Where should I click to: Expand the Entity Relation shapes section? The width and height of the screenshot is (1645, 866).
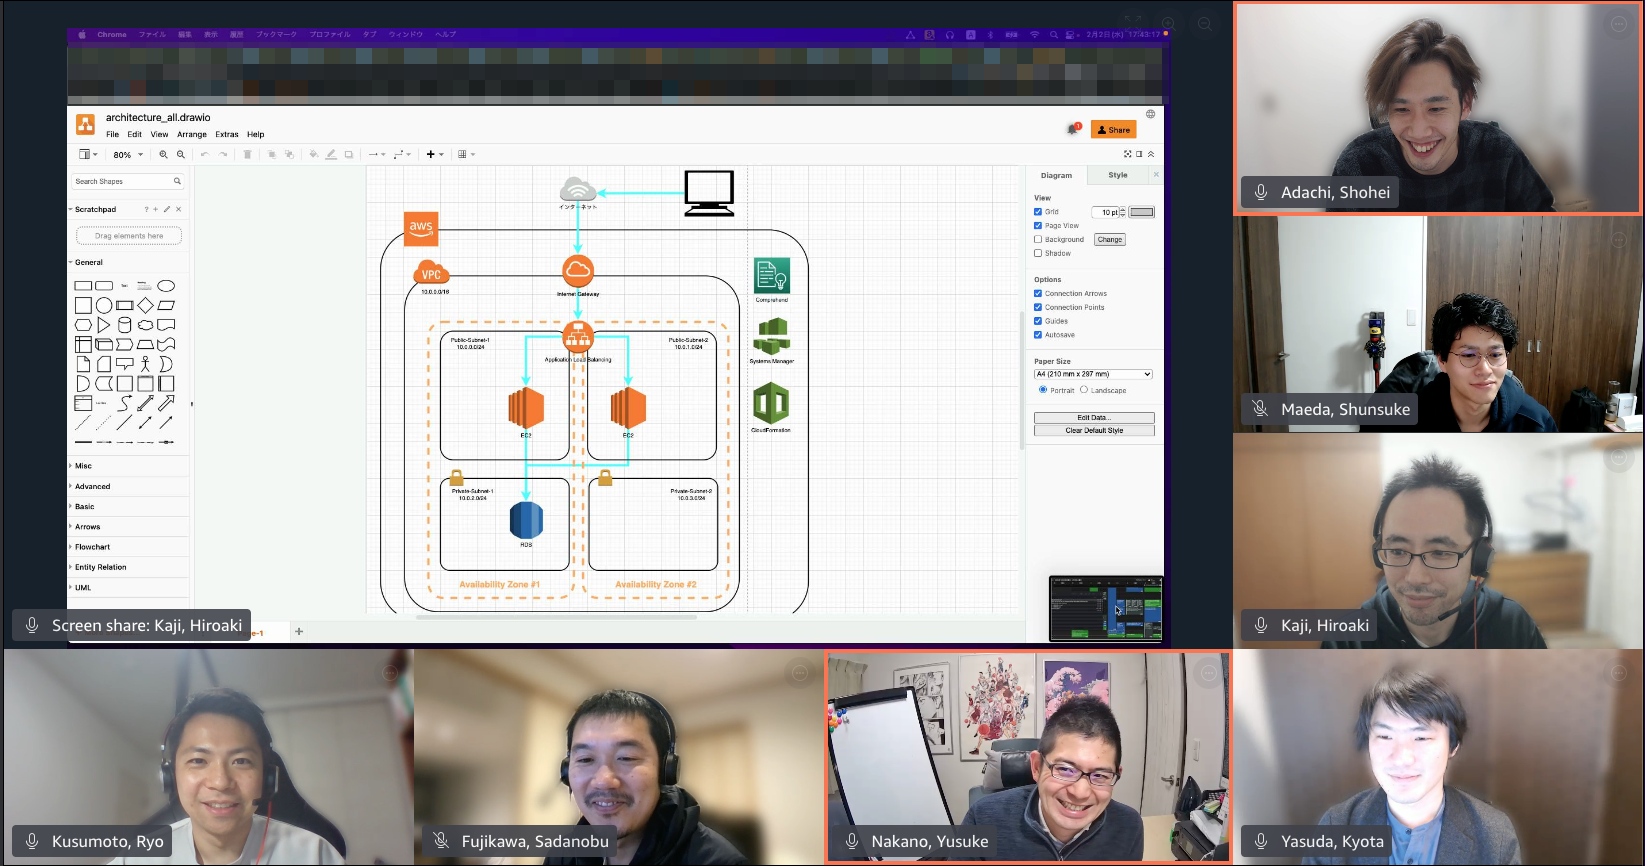click(100, 567)
